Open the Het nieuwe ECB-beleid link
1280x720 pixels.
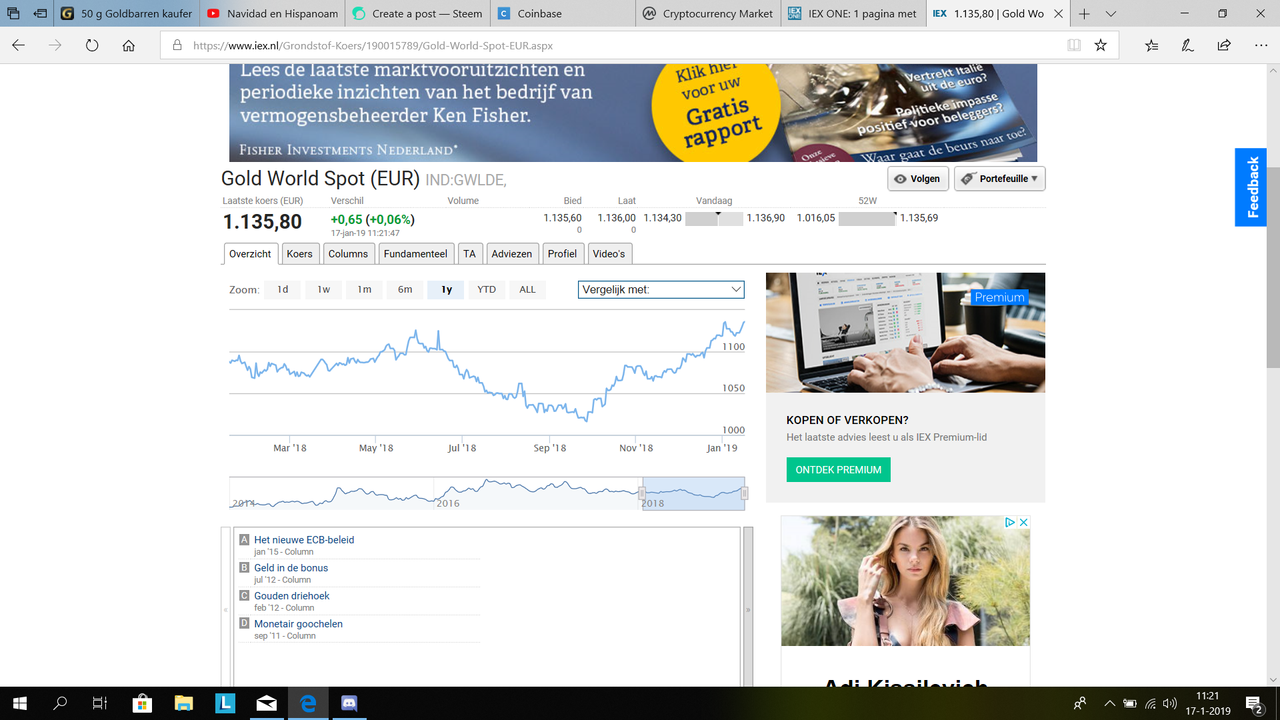[304, 540]
